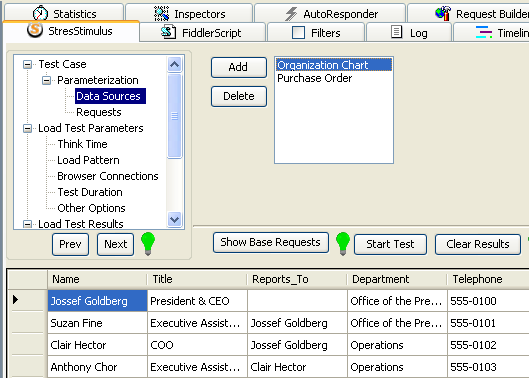Click the Suzan Fine name cell
This screenshot has height=378, width=529.
pyautogui.click(x=98, y=323)
